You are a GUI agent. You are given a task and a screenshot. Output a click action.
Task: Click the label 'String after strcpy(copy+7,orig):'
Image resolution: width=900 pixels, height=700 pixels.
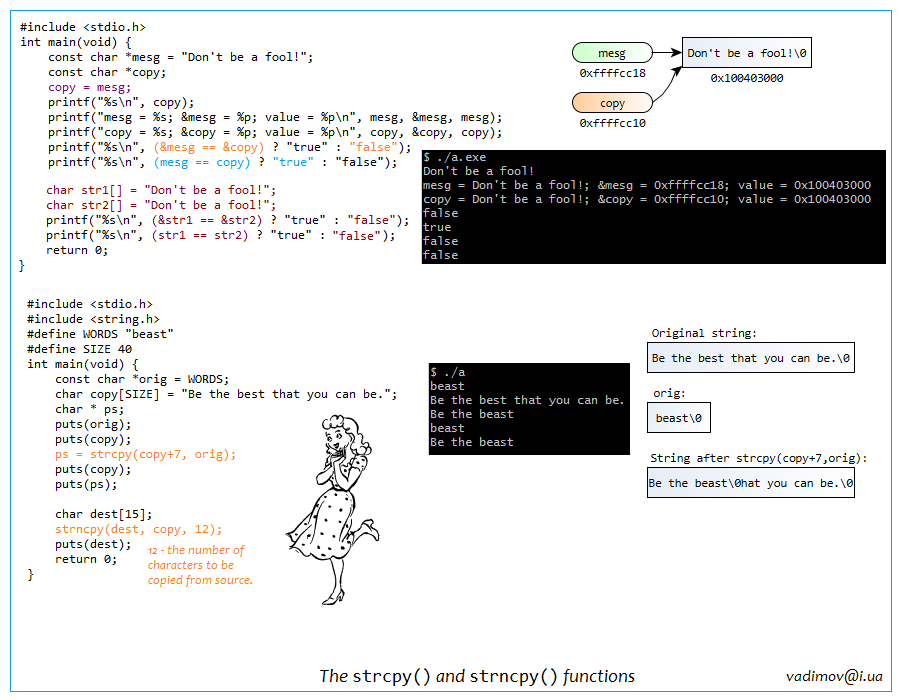coord(758,458)
